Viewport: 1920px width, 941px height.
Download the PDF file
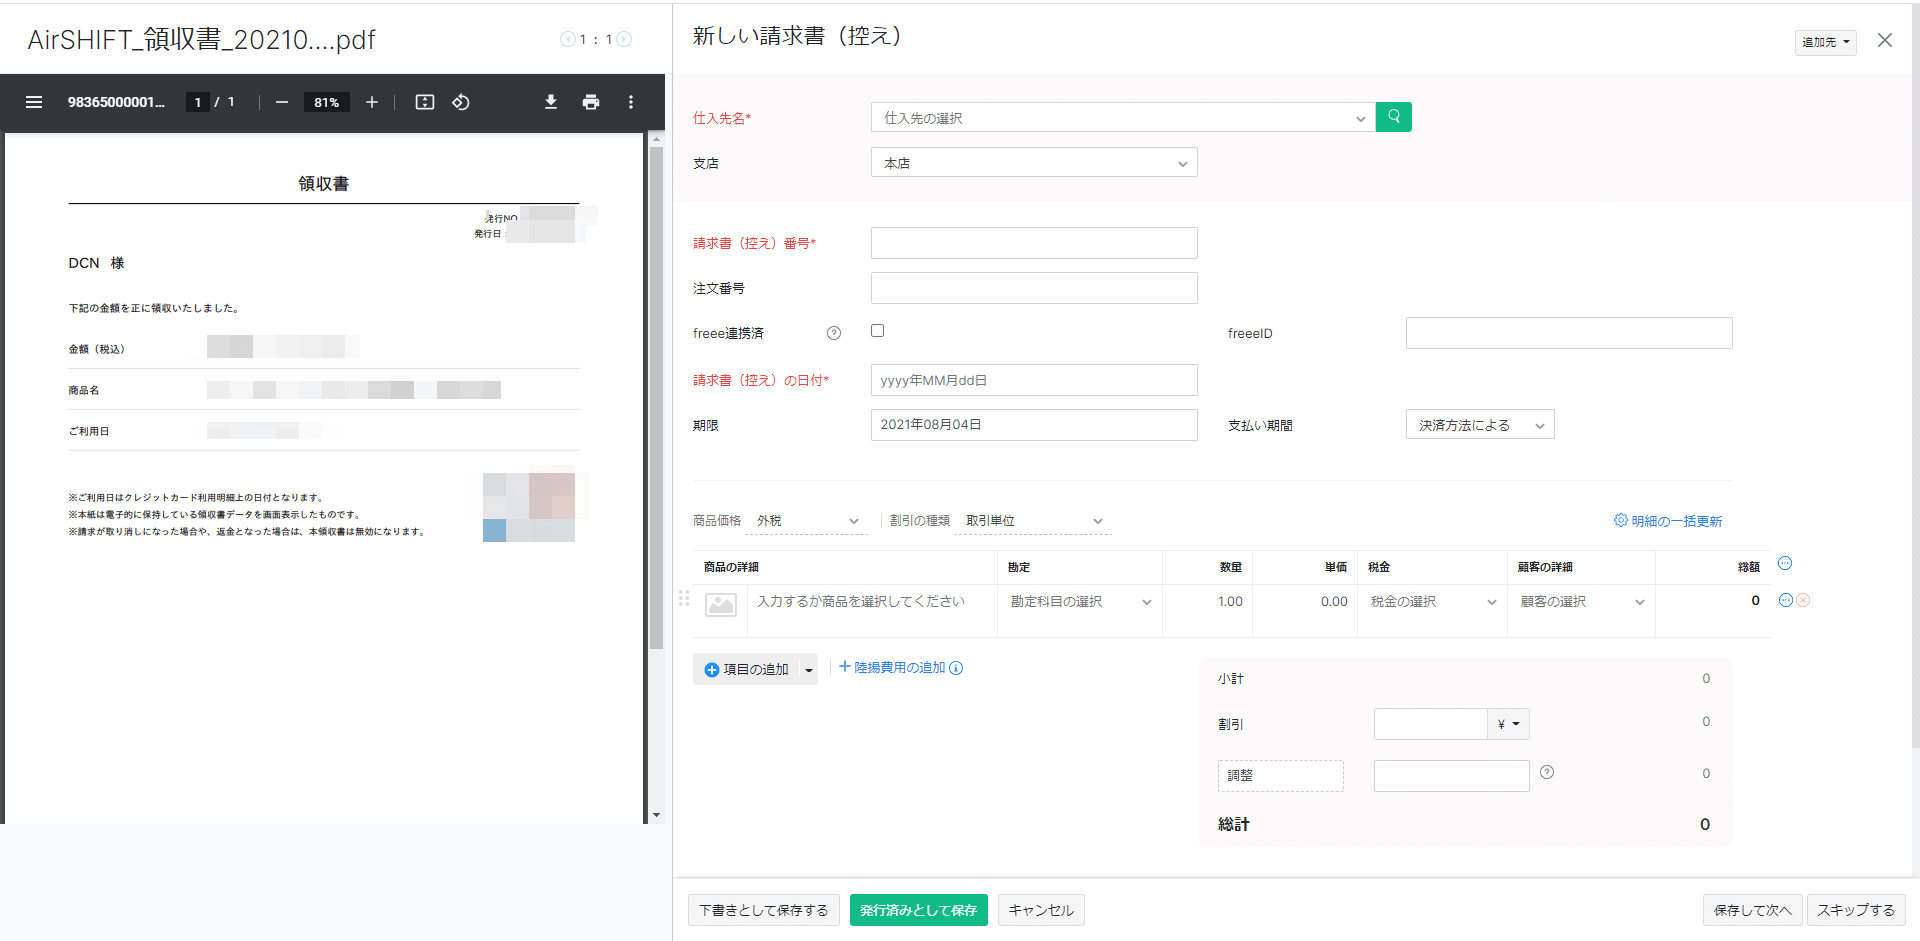(x=551, y=102)
